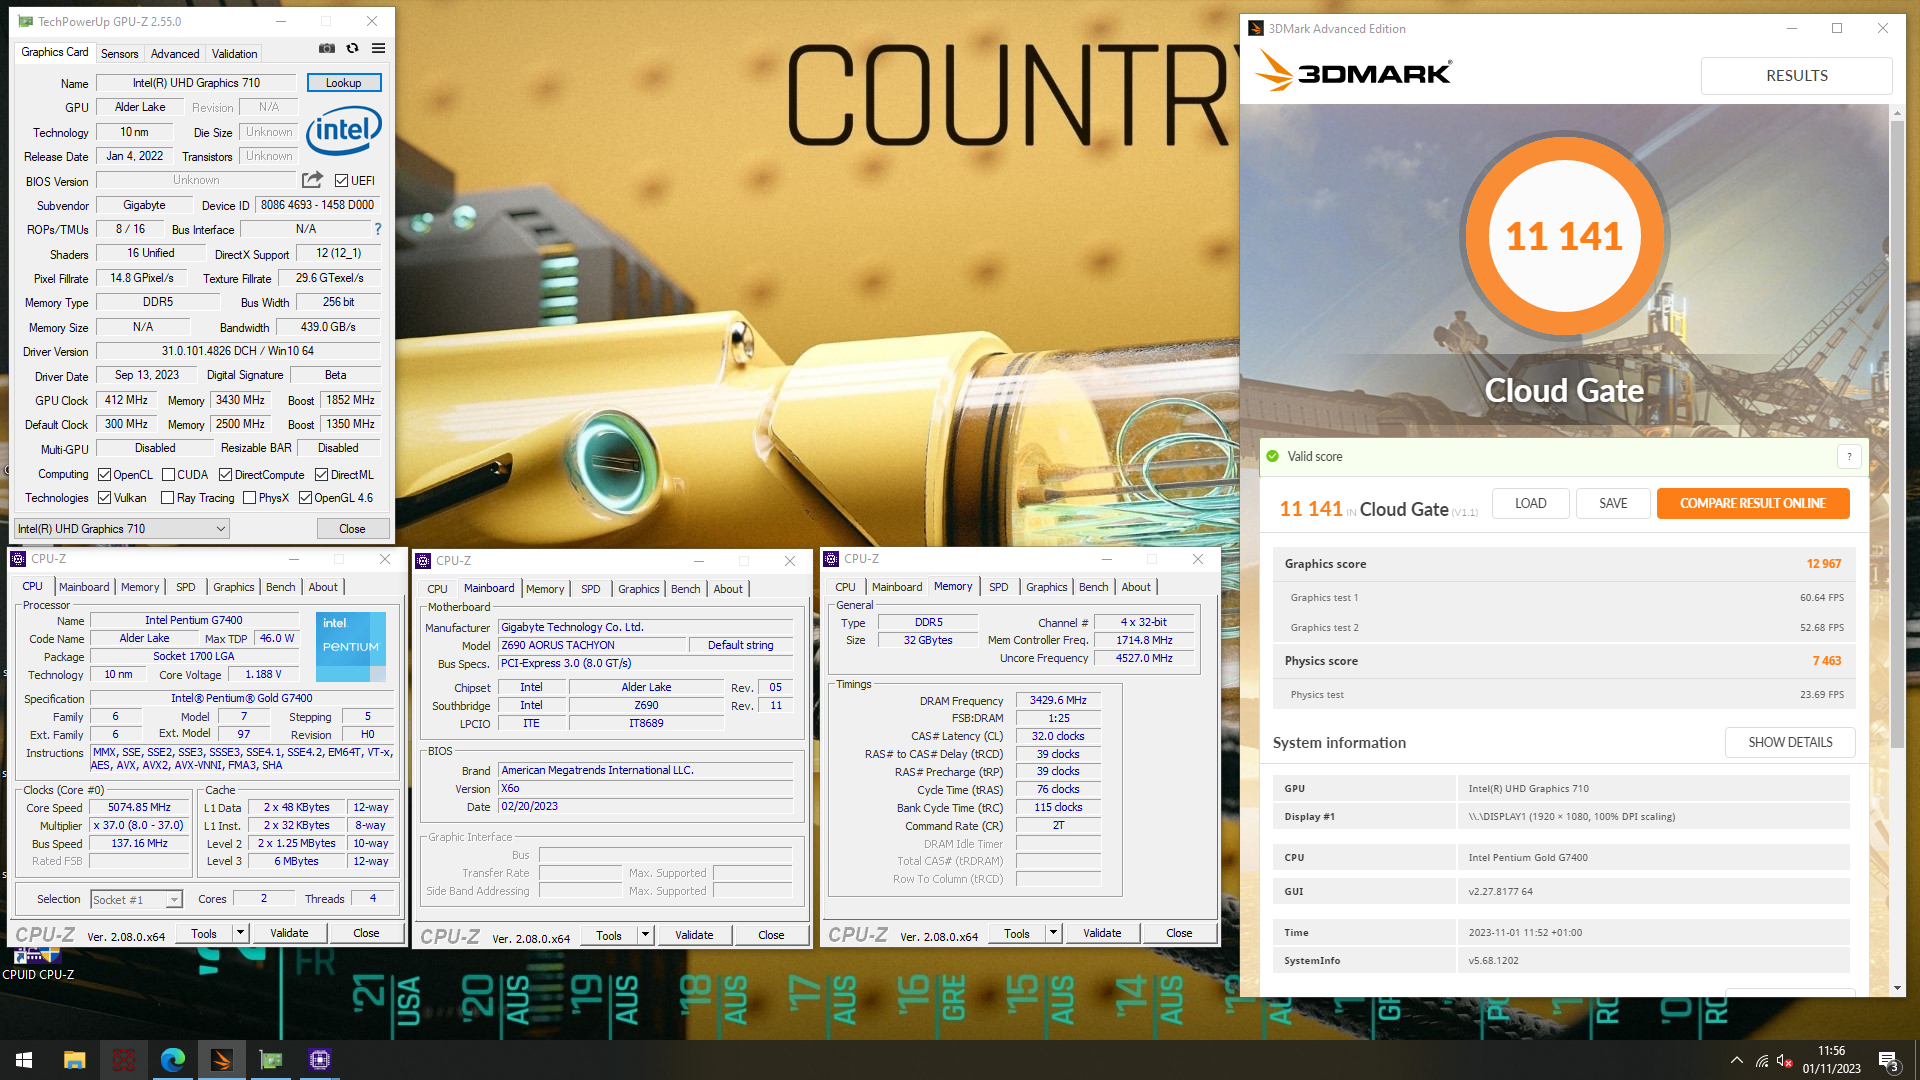
Task: Open Graphics tab in right CPU-Z window
Action: pos(1046,587)
